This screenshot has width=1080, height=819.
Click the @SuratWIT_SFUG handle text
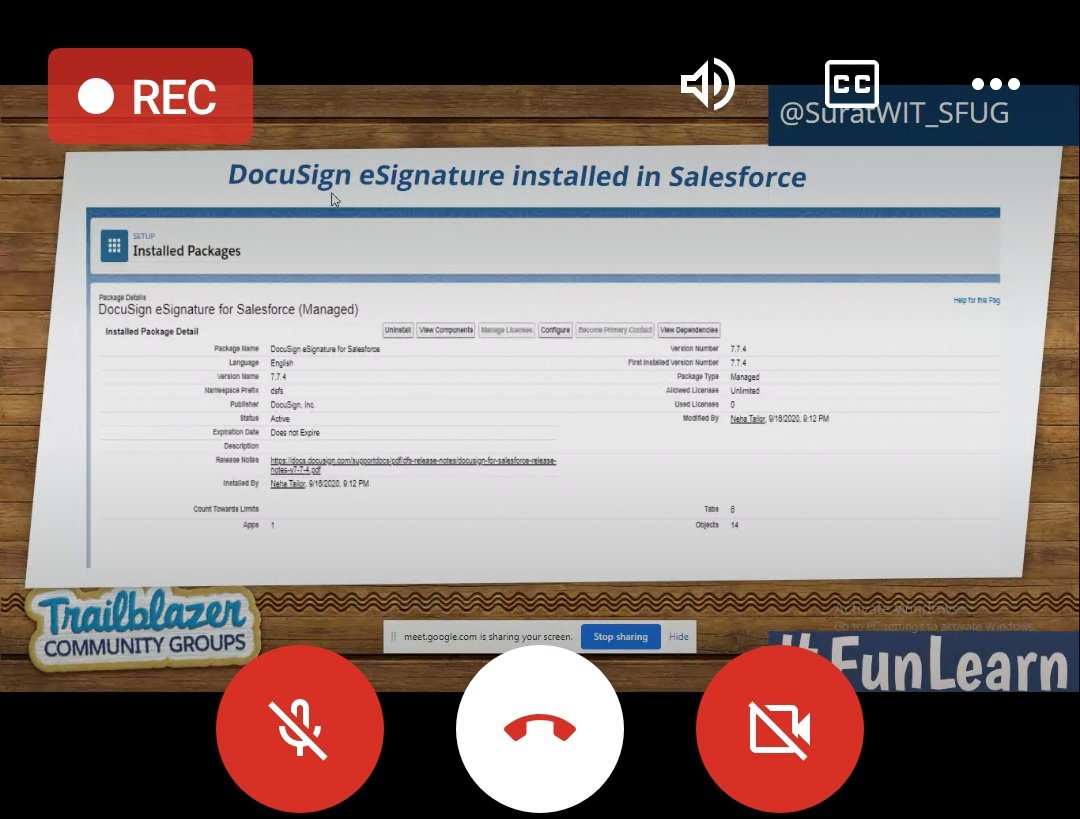[894, 113]
